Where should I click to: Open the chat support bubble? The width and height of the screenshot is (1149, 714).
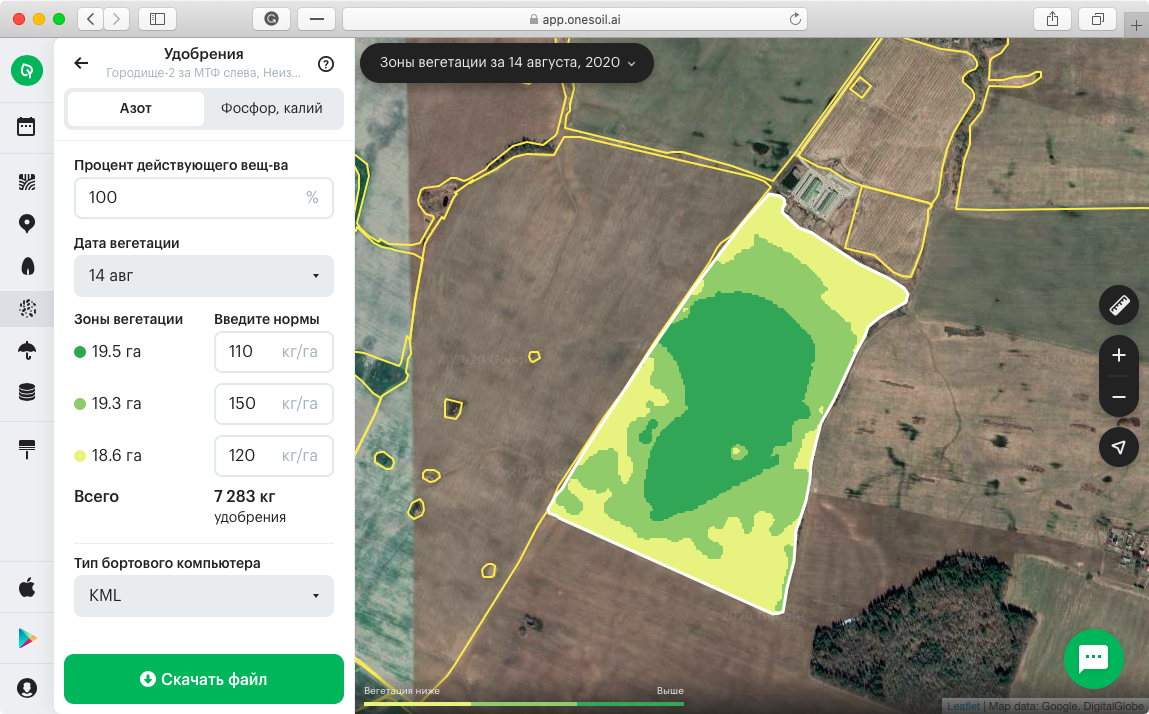click(1093, 658)
